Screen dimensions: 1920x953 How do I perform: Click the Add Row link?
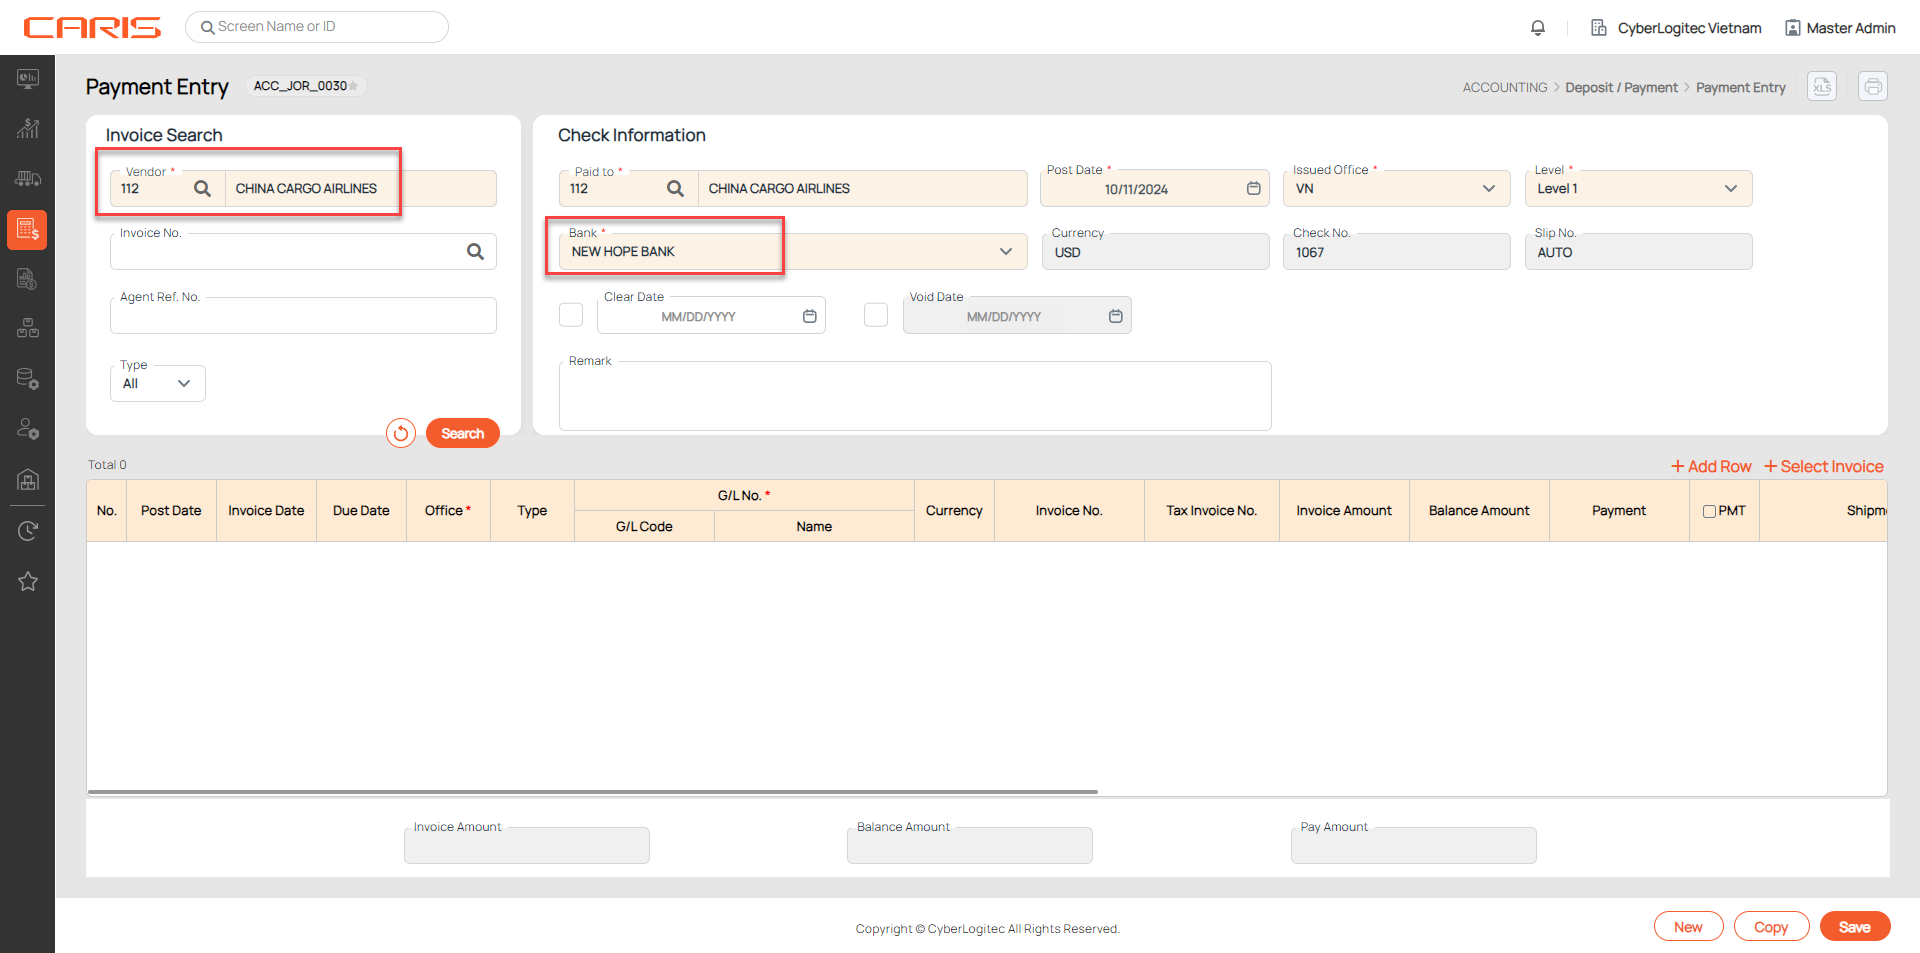tap(1711, 466)
